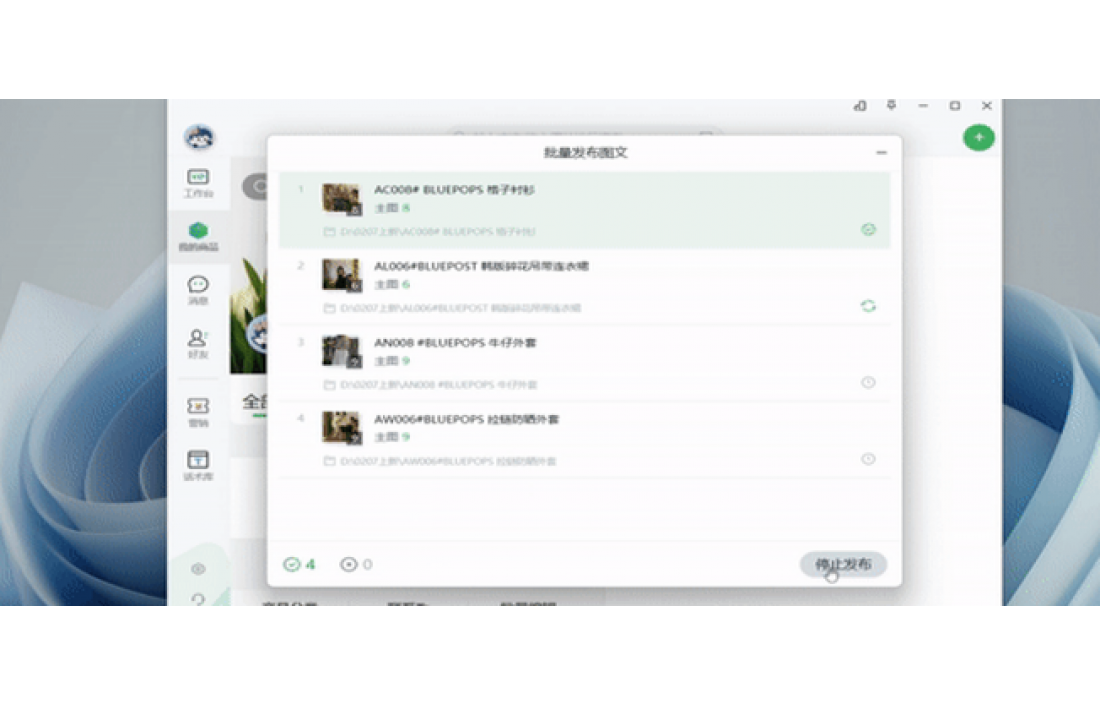Click the completed status icon for AC008 item

(868, 229)
